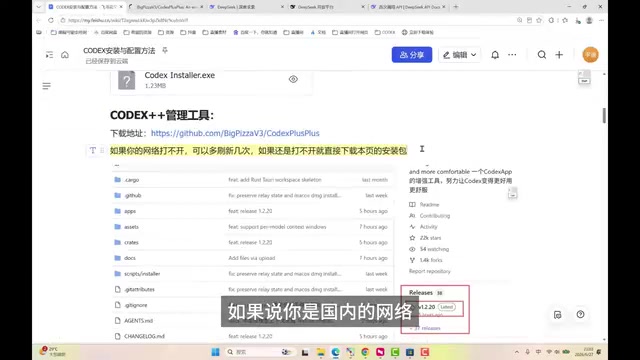Screen dimensions: 640x360
Task: Go to Feishu home via house icon
Action: (x=65, y=55)
